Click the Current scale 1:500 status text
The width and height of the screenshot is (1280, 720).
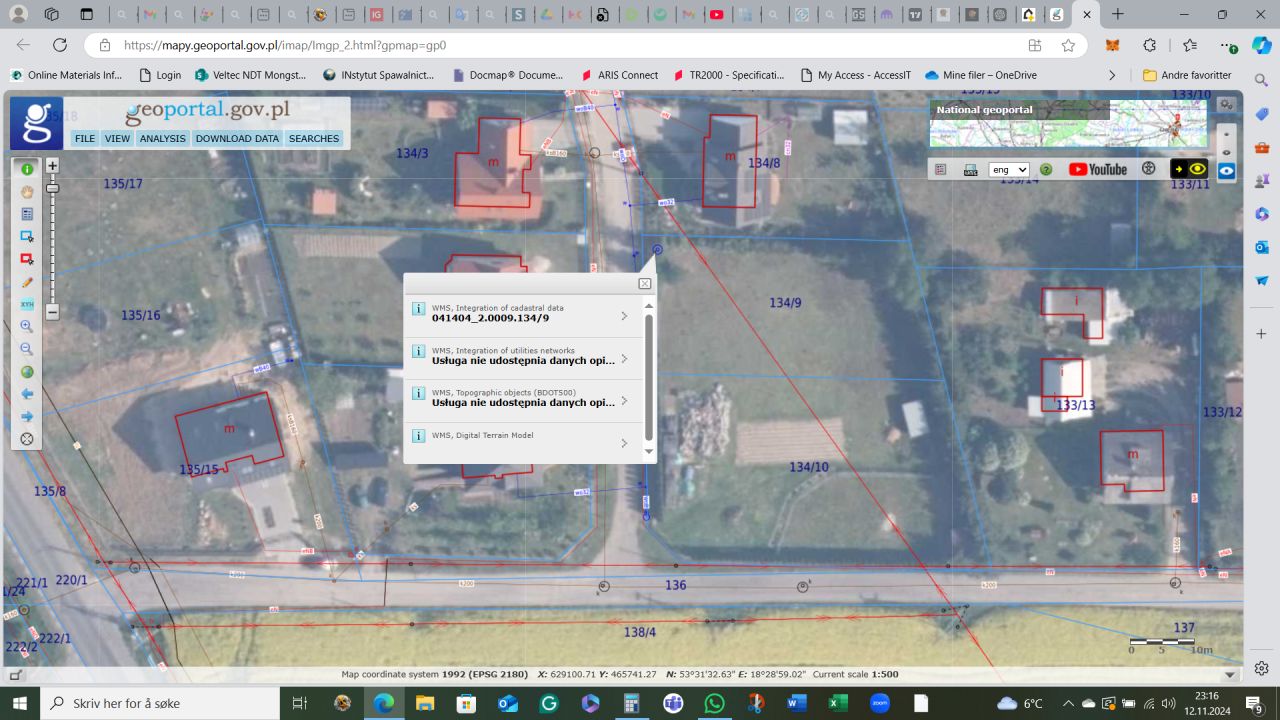click(855, 674)
